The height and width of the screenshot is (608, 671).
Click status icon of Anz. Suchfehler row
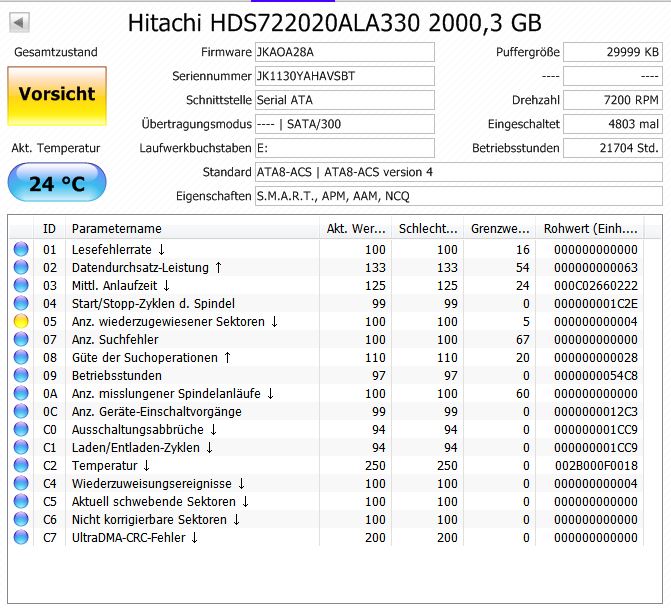pos(21,339)
